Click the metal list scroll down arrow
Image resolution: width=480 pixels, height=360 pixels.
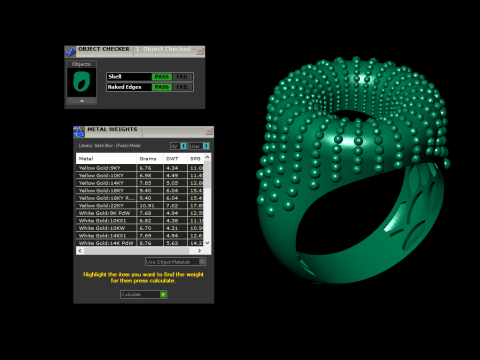coord(207,243)
